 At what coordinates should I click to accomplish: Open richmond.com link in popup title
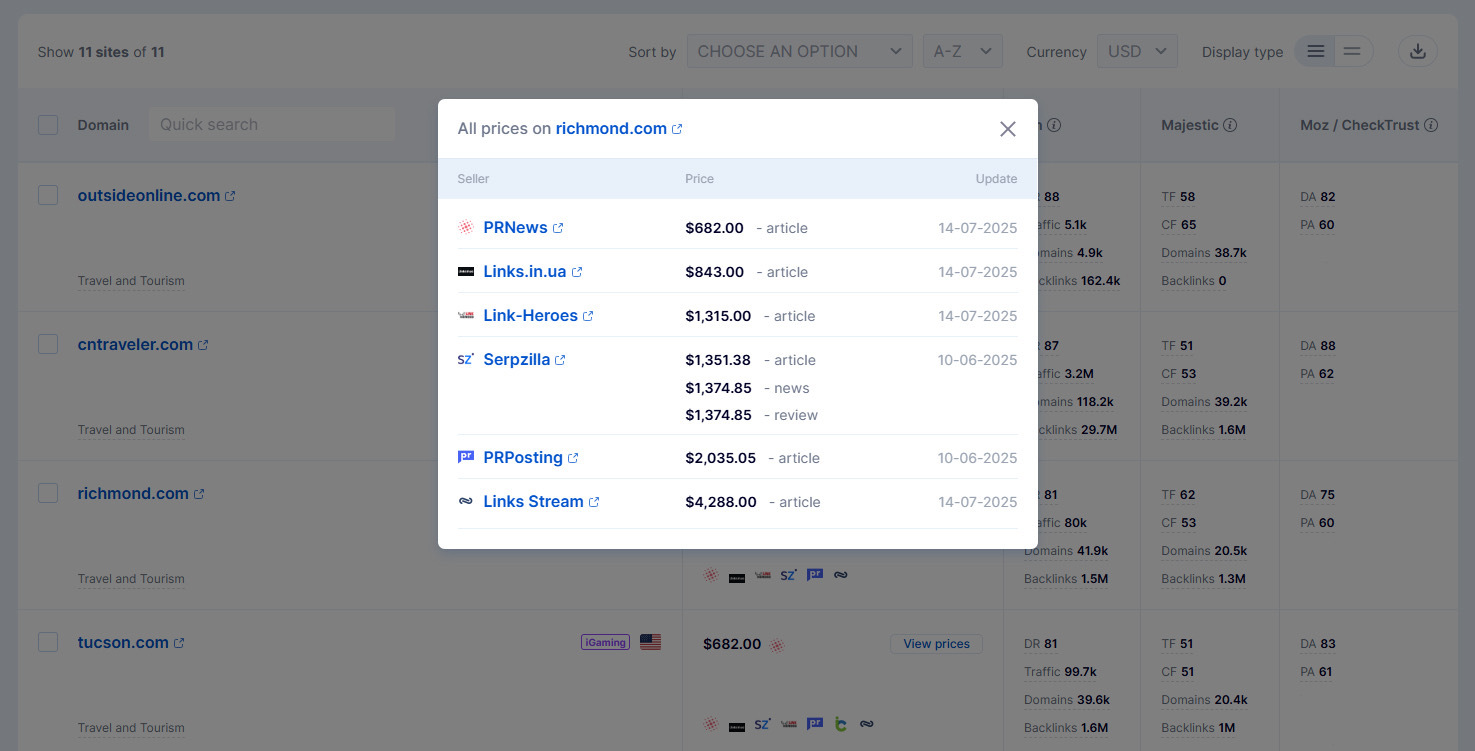(611, 129)
